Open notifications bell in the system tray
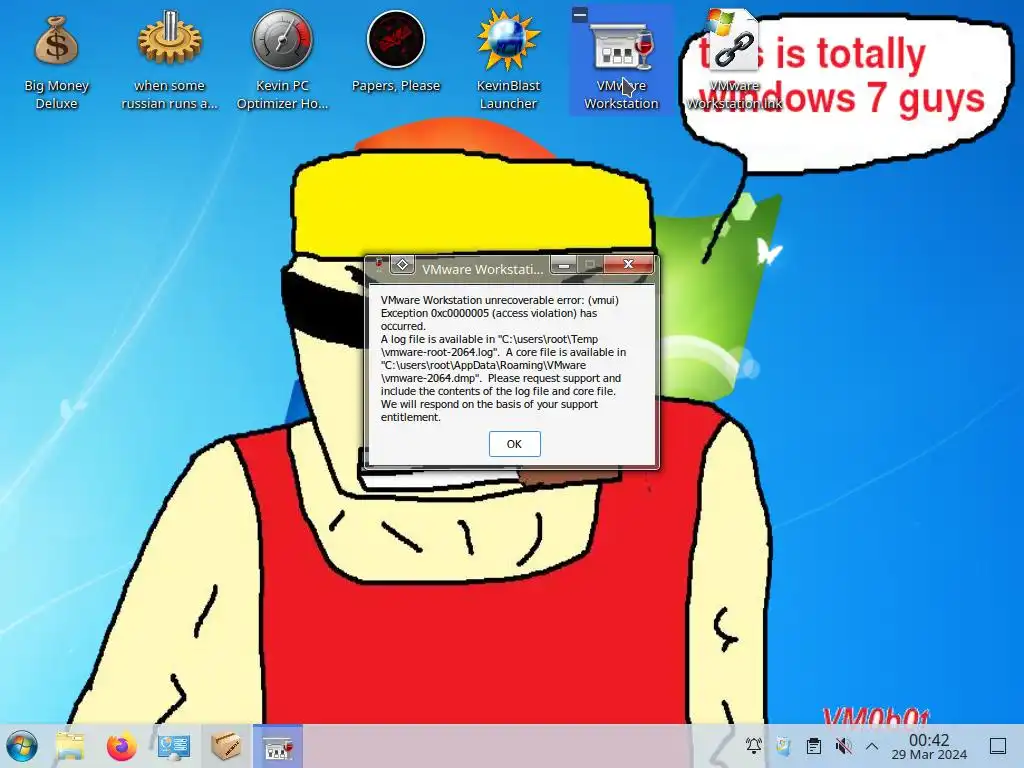 tap(754, 745)
